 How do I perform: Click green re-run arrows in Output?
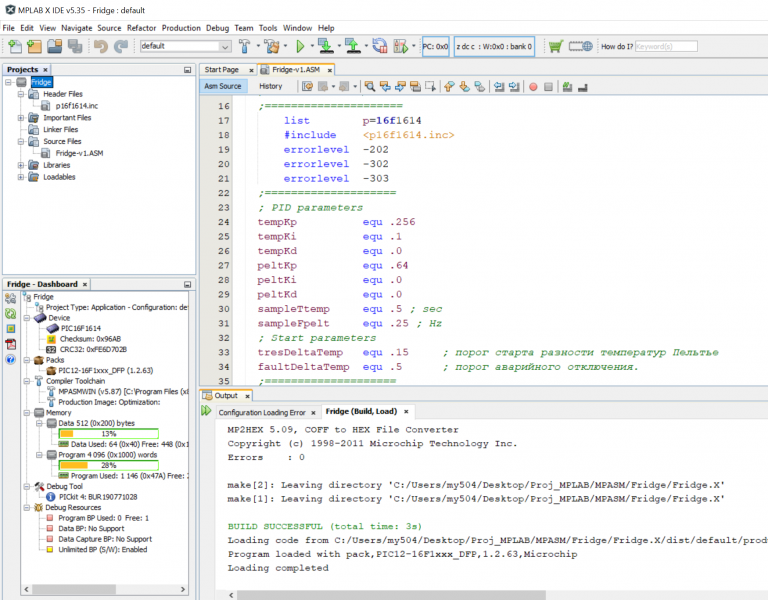click(206, 411)
